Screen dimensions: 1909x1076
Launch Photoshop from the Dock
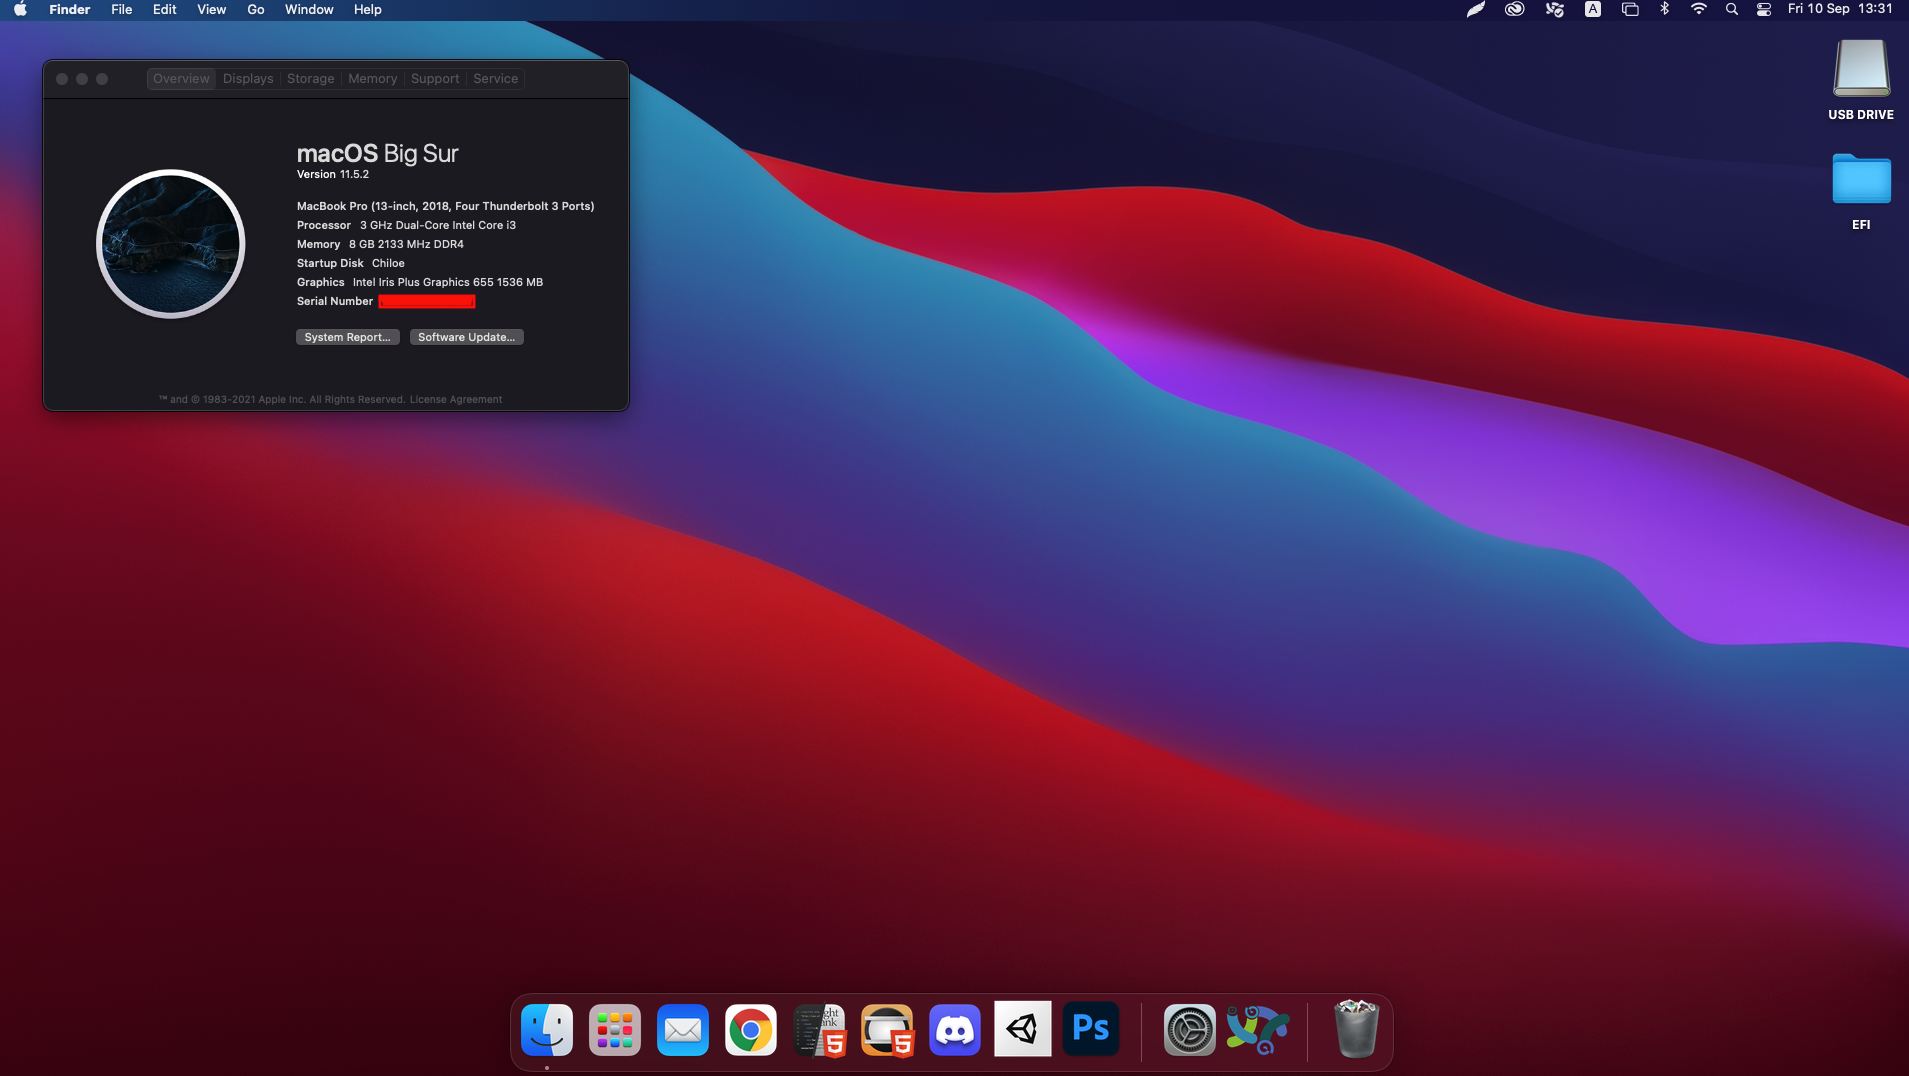(1091, 1029)
